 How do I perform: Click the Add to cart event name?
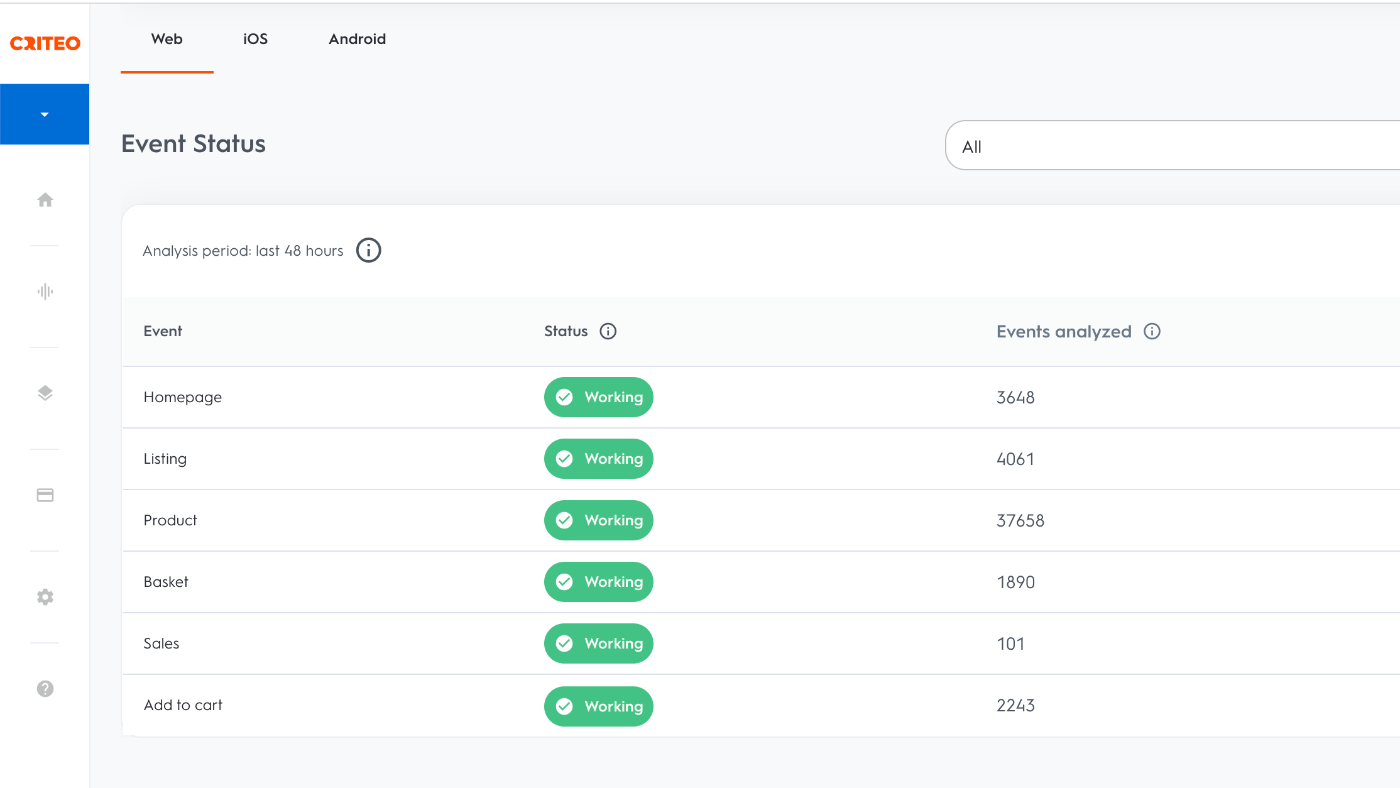(x=183, y=706)
